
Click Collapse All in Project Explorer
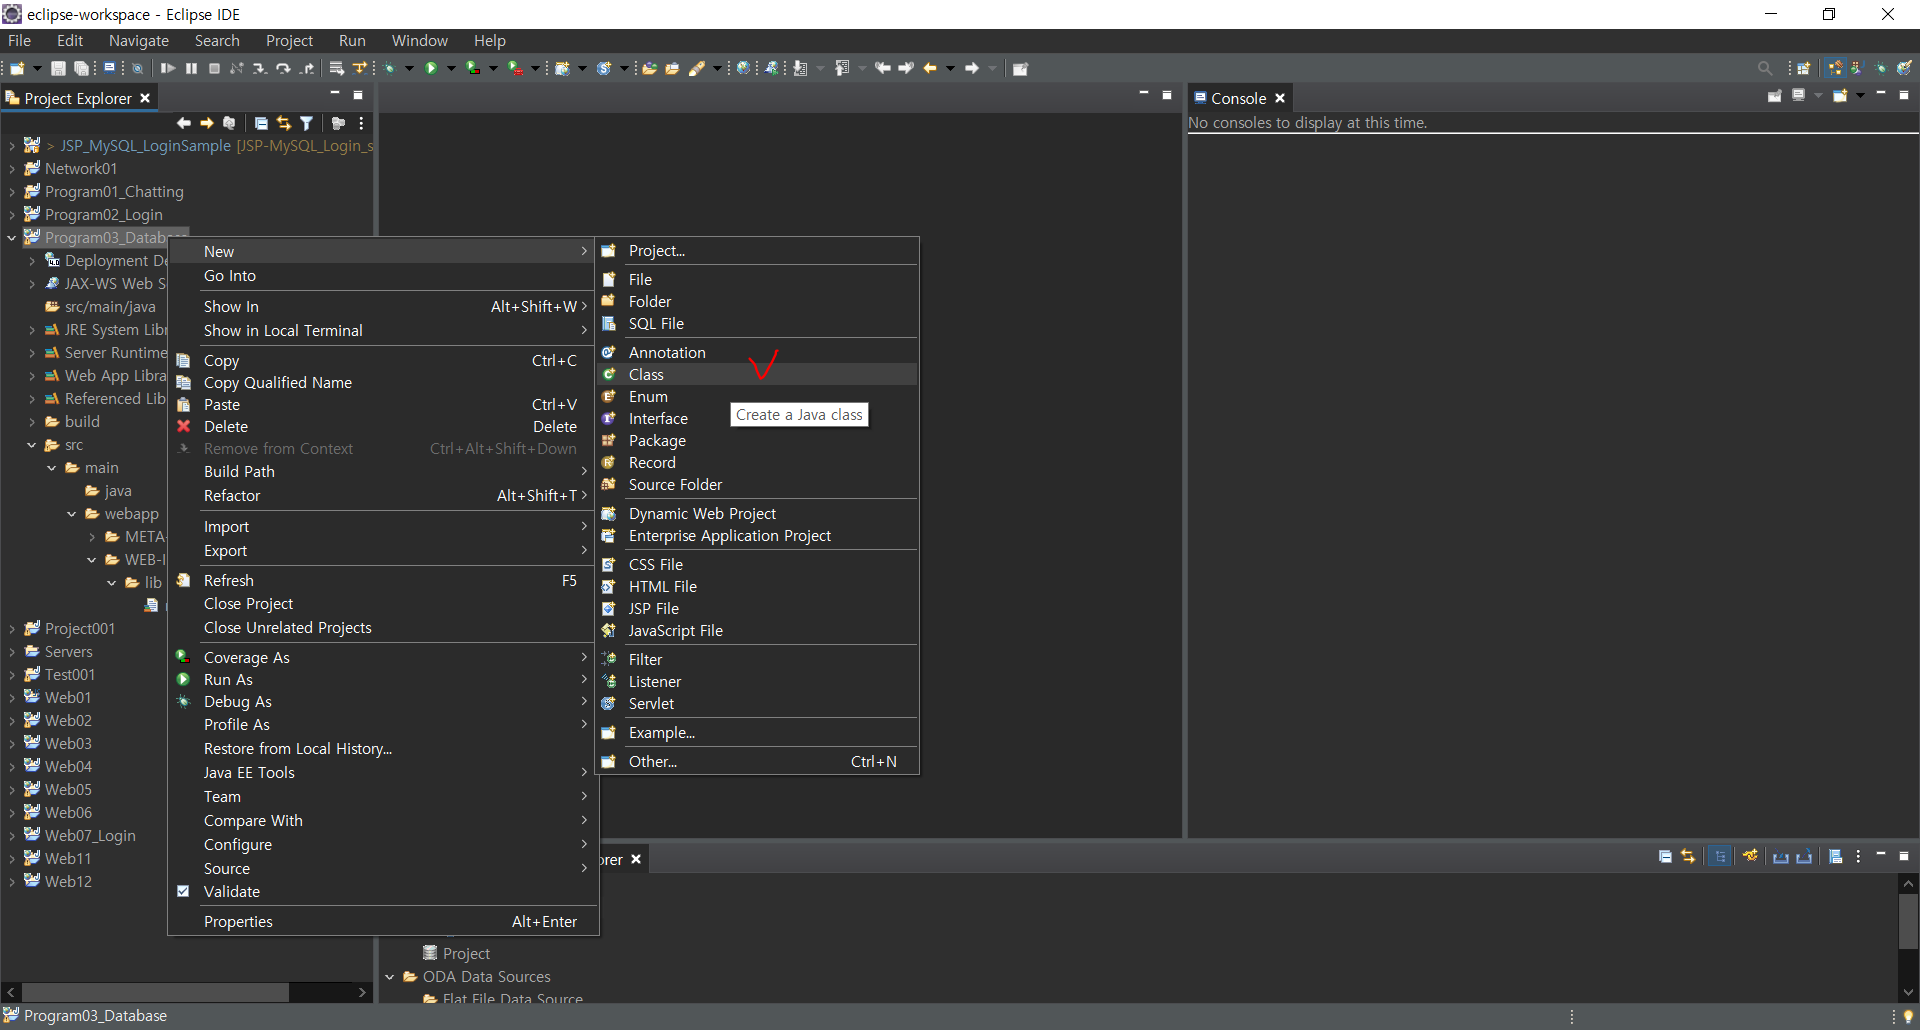261,123
